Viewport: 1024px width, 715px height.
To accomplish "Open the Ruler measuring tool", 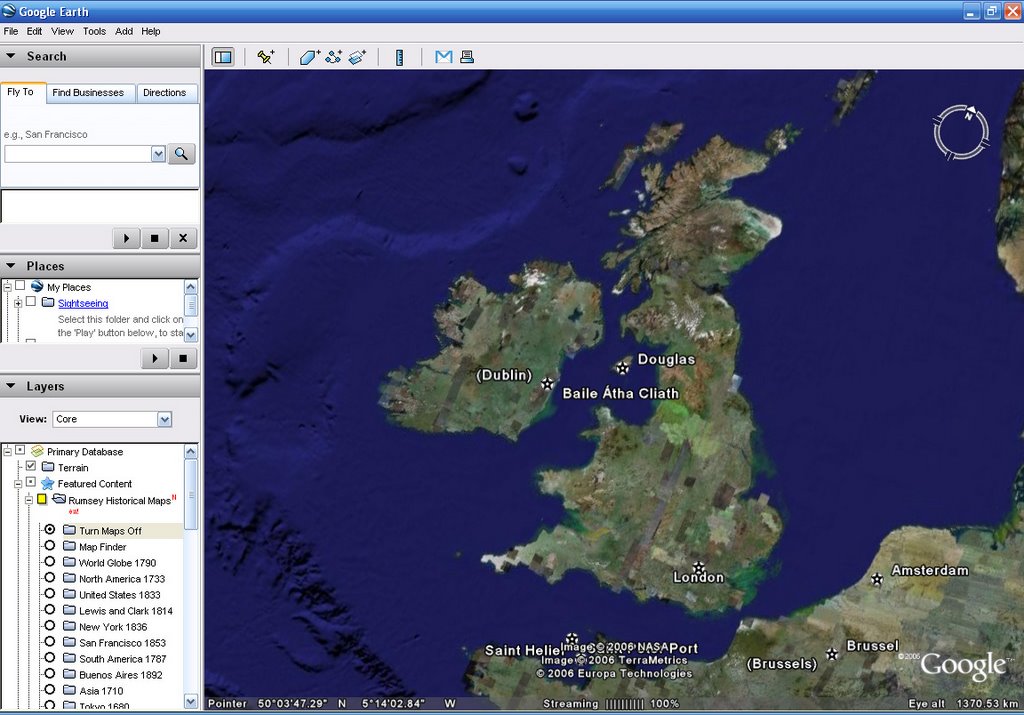I will (x=400, y=57).
